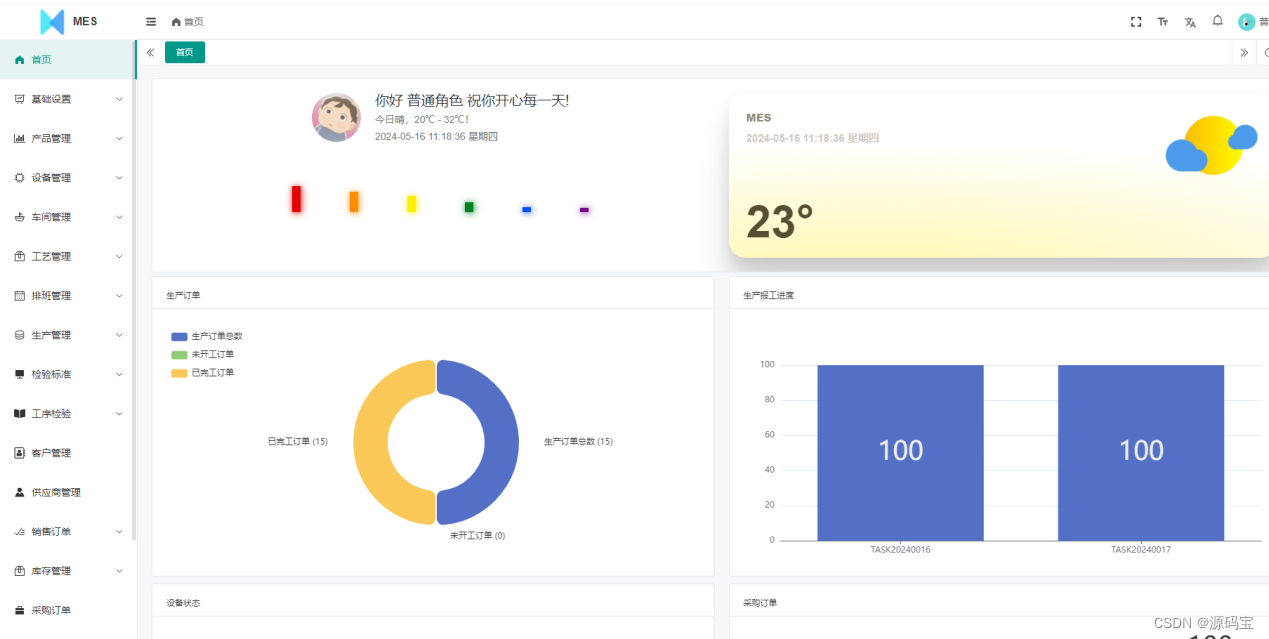The height and width of the screenshot is (639, 1269).
Task: Click the 检验标准 monitor icon
Action: coord(20,374)
